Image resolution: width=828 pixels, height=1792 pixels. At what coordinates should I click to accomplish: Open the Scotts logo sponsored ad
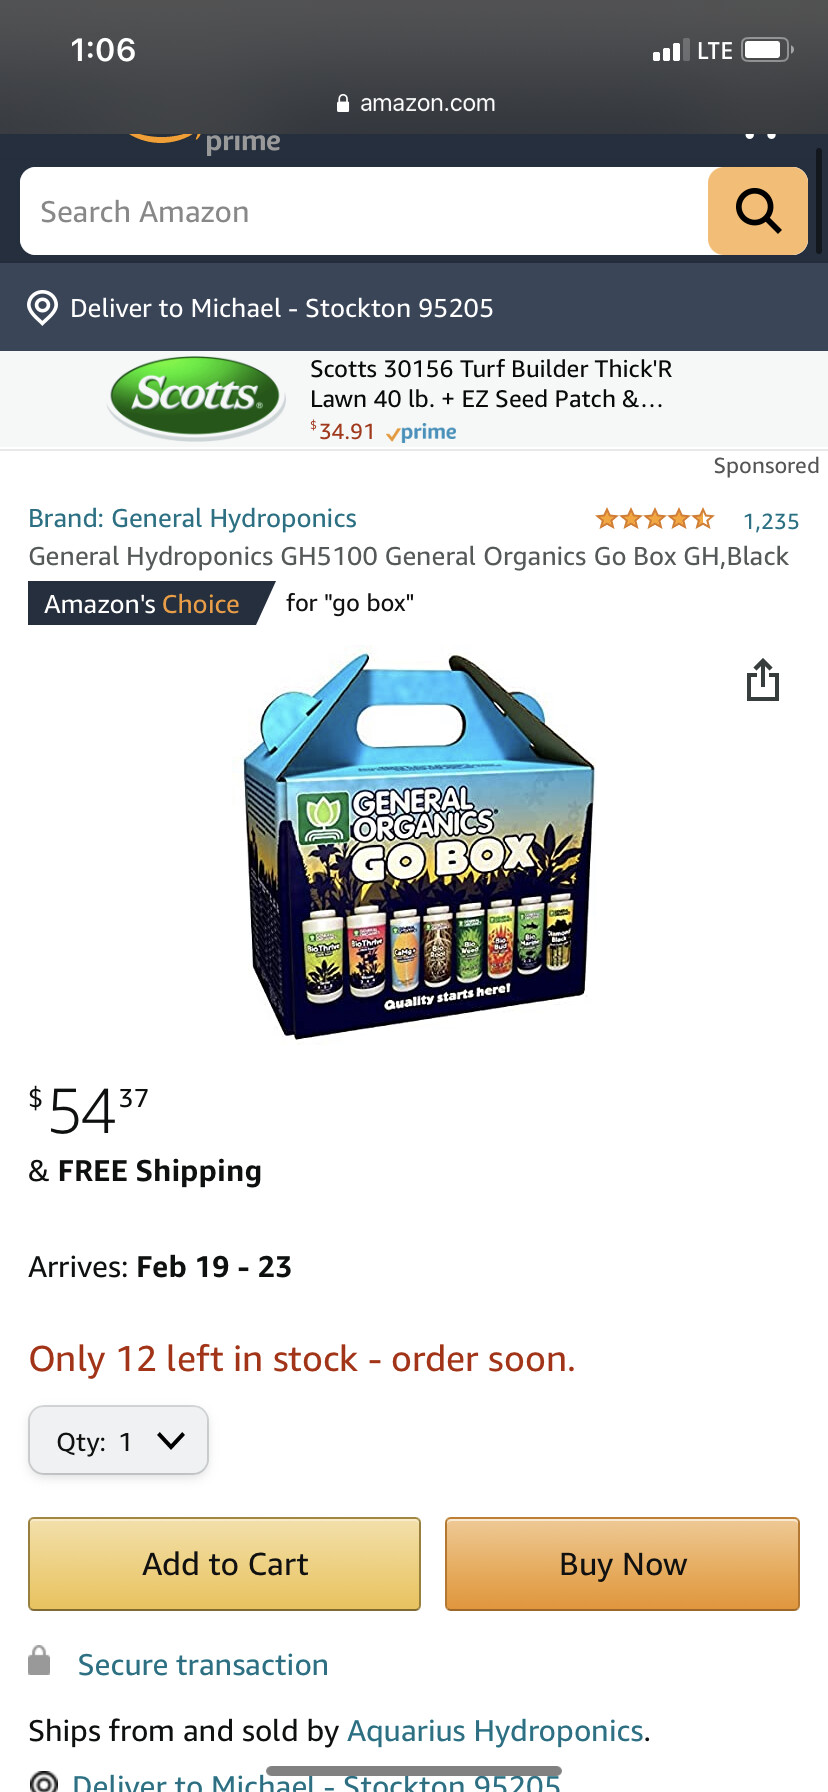[x=196, y=397]
